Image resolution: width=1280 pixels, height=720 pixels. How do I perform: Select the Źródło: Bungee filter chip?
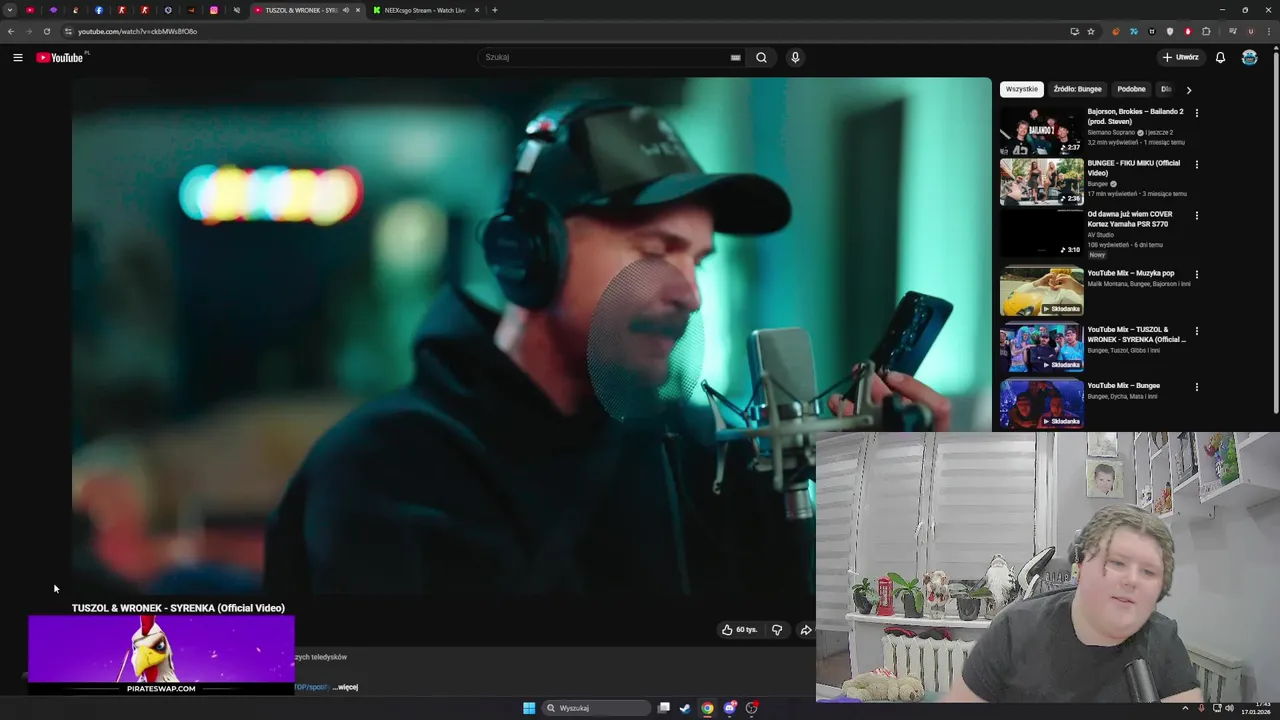point(1077,89)
